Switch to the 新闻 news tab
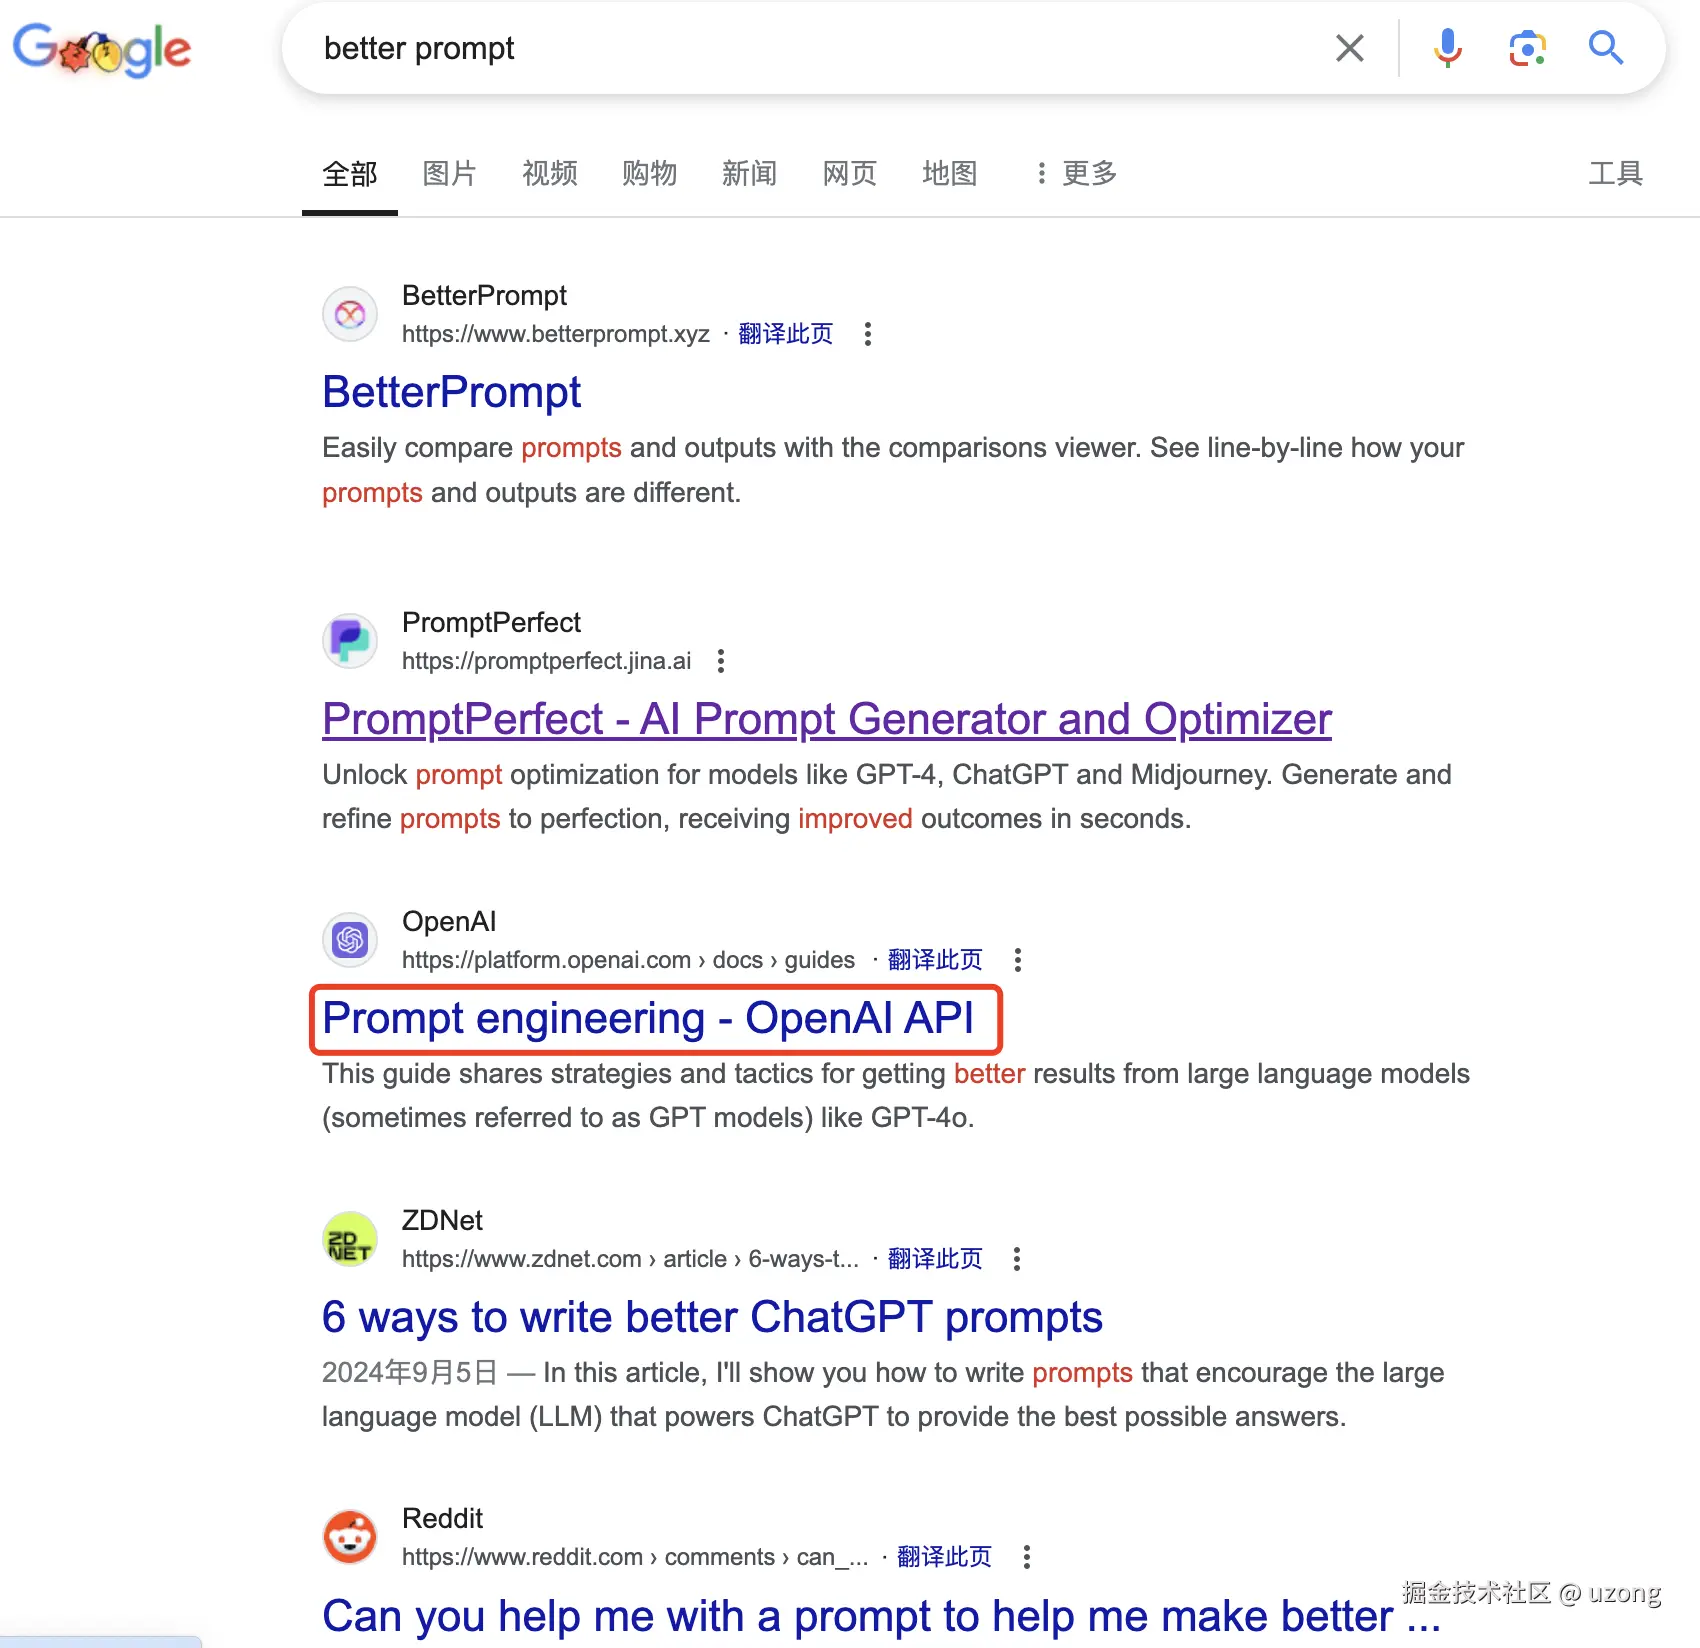The width and height of the screenshot is (1700, 1648). coord(749,174)
